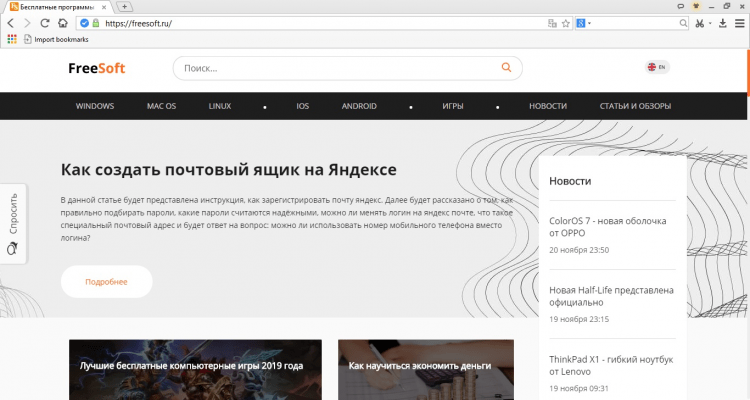This screenshot has height=400, width=750.
Task: Reload the page with the refresh icon
Action: (44, 23)
